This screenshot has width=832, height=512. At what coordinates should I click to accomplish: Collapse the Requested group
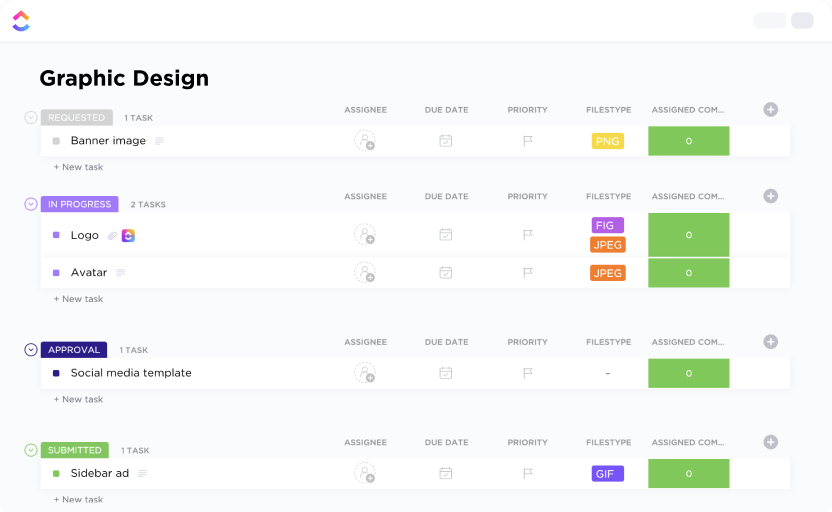31,117
